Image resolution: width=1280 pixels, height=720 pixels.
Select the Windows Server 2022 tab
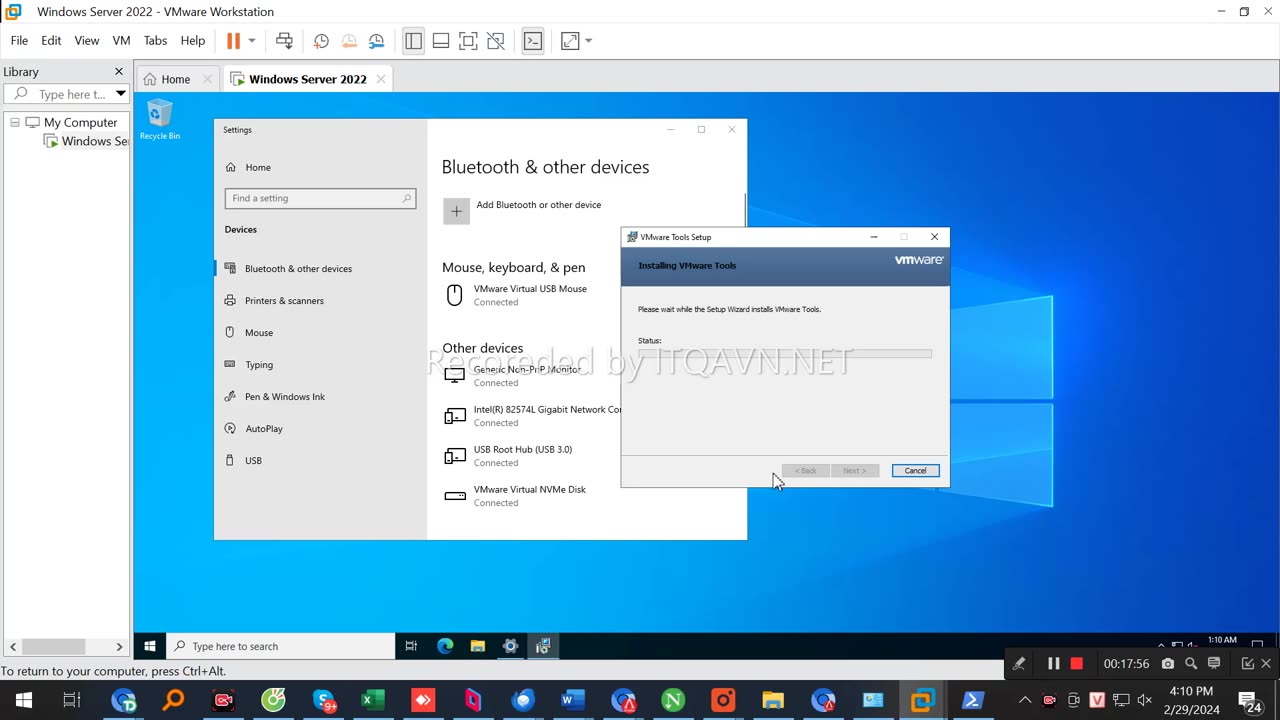(x=307, y=79)
